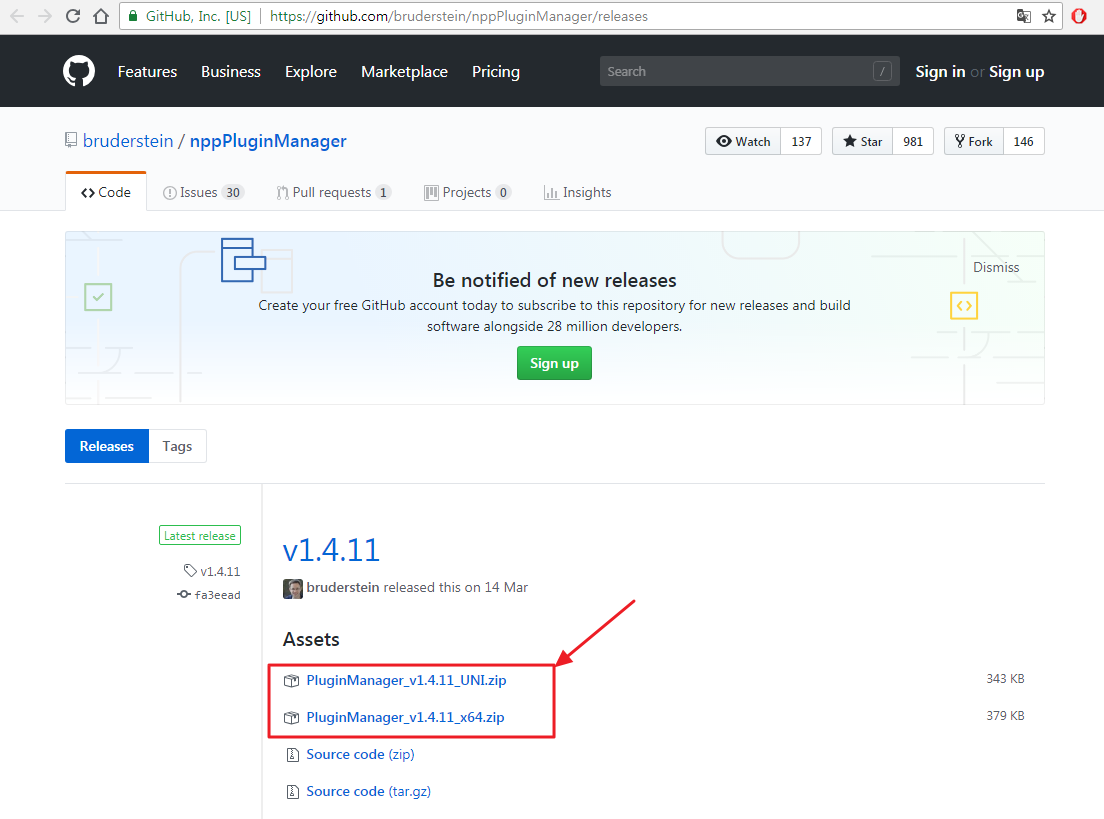The width and height of the screenshot is (1104, 819).
Task: Click the commit icon near fa3eead
Action: point(184,594)
